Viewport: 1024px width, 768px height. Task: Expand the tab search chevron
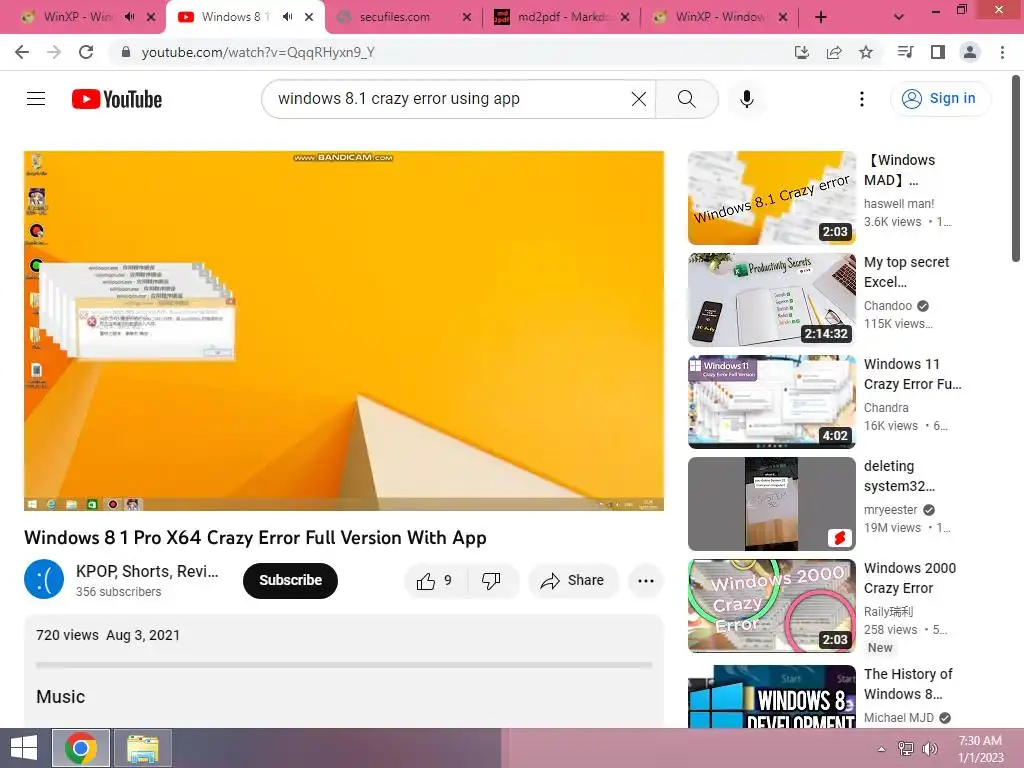pos(899,17)
